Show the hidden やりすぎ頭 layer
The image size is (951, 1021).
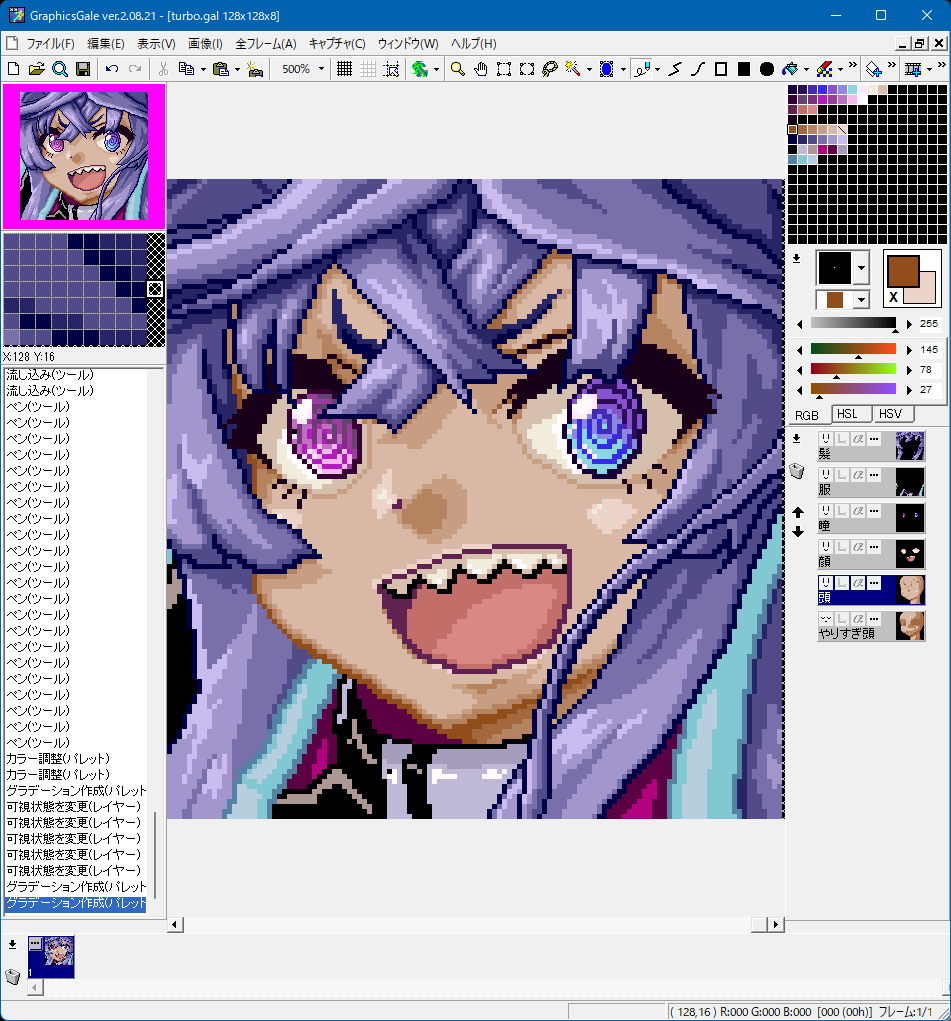[826, 619]
